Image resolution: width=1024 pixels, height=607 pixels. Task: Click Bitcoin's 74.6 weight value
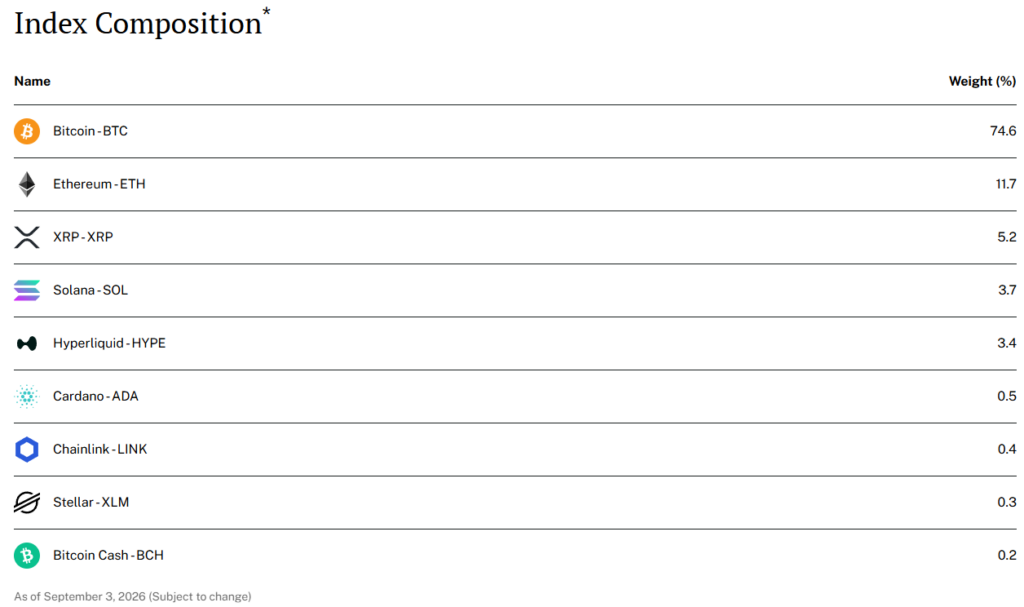[1003, 131]
